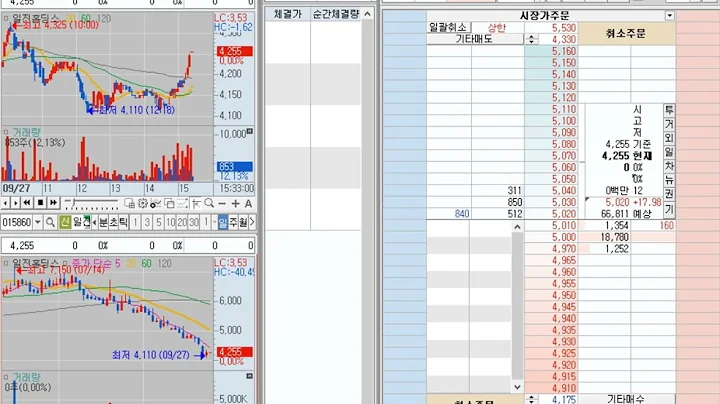Image resolution: width=720 pixels, height=404 pixels.
Task: Click 기타매도 button
Action: pyautogui.click(x=474, y=39)
